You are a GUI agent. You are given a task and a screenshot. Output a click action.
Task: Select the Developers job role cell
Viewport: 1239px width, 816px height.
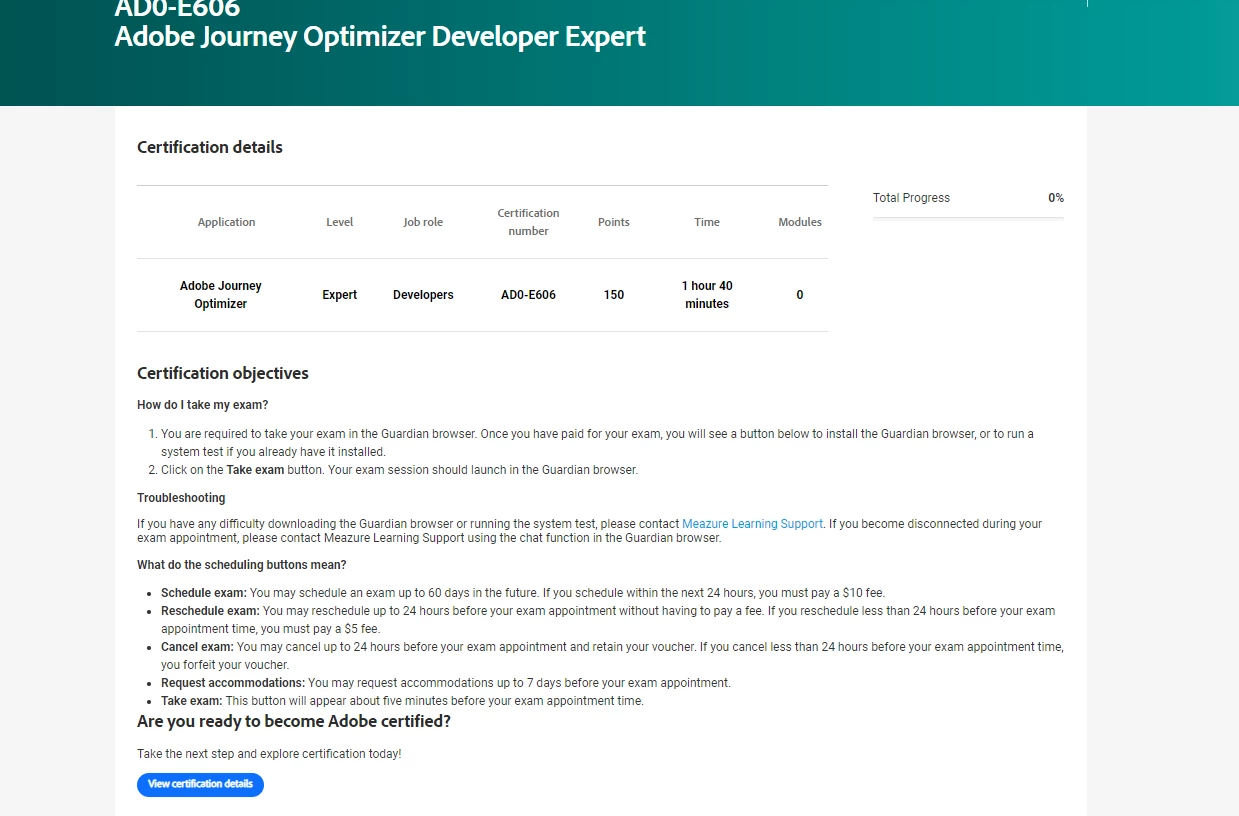tap(423, 295)
